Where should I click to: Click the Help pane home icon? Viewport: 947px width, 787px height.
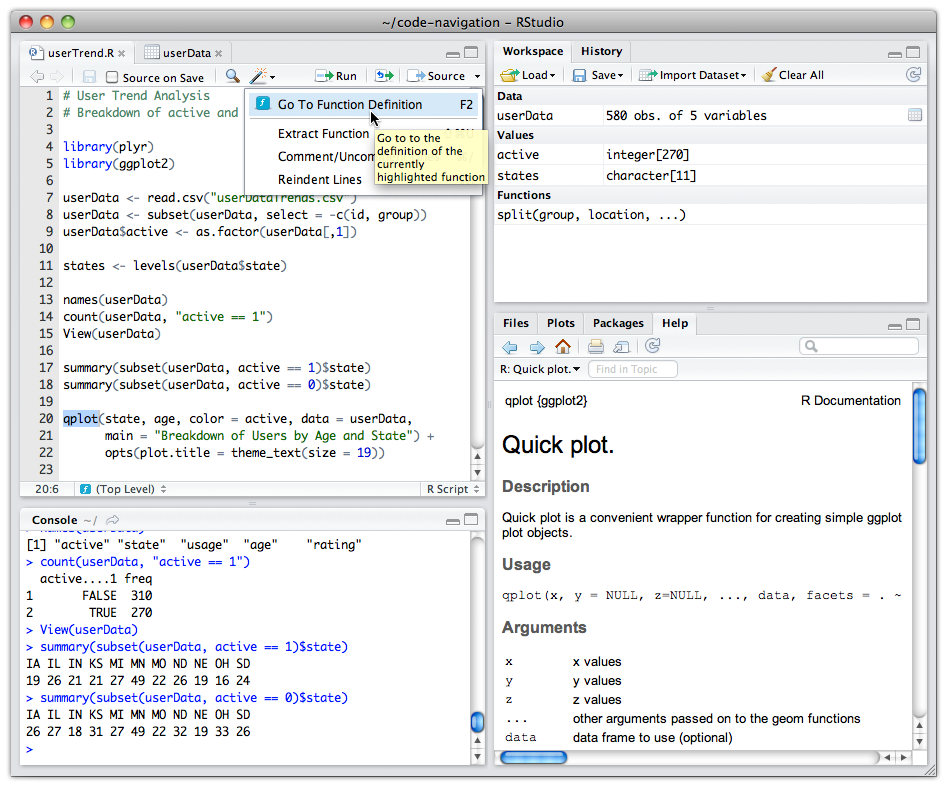[563, 347]
